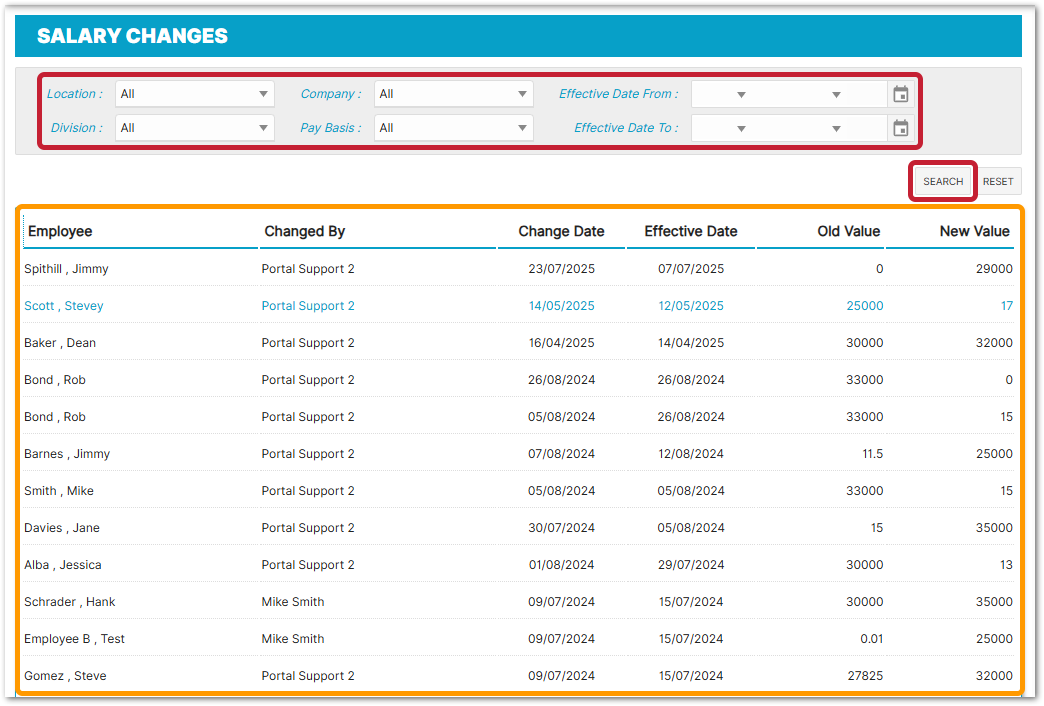Select the Schrader, Hank row
1044x706 pixels.
click(70, 602)
